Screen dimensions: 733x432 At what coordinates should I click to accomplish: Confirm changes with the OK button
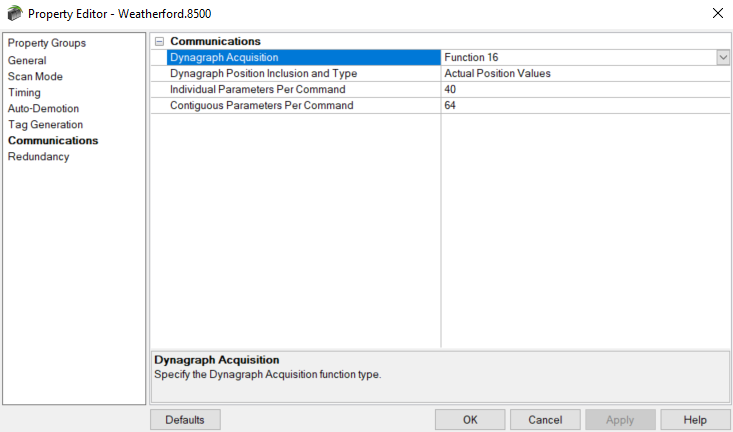click(x=470, y=420)
